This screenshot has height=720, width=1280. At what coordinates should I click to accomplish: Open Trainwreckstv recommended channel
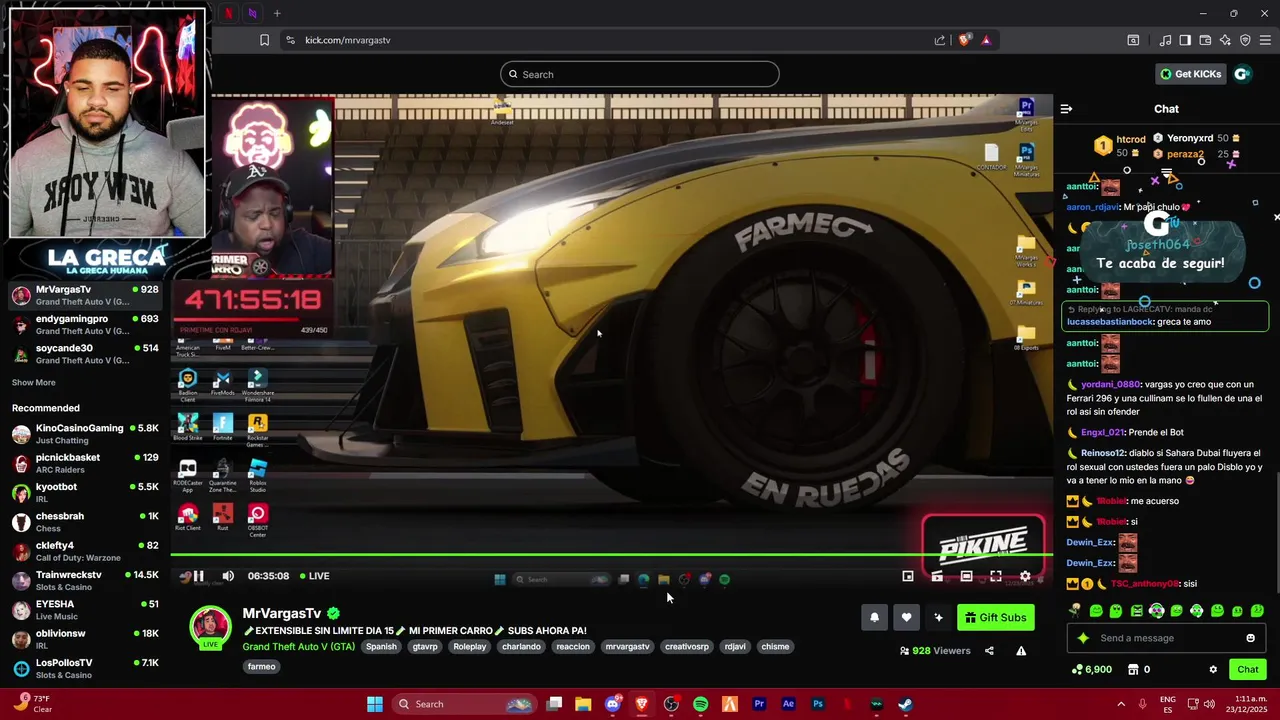click(85, 581)
